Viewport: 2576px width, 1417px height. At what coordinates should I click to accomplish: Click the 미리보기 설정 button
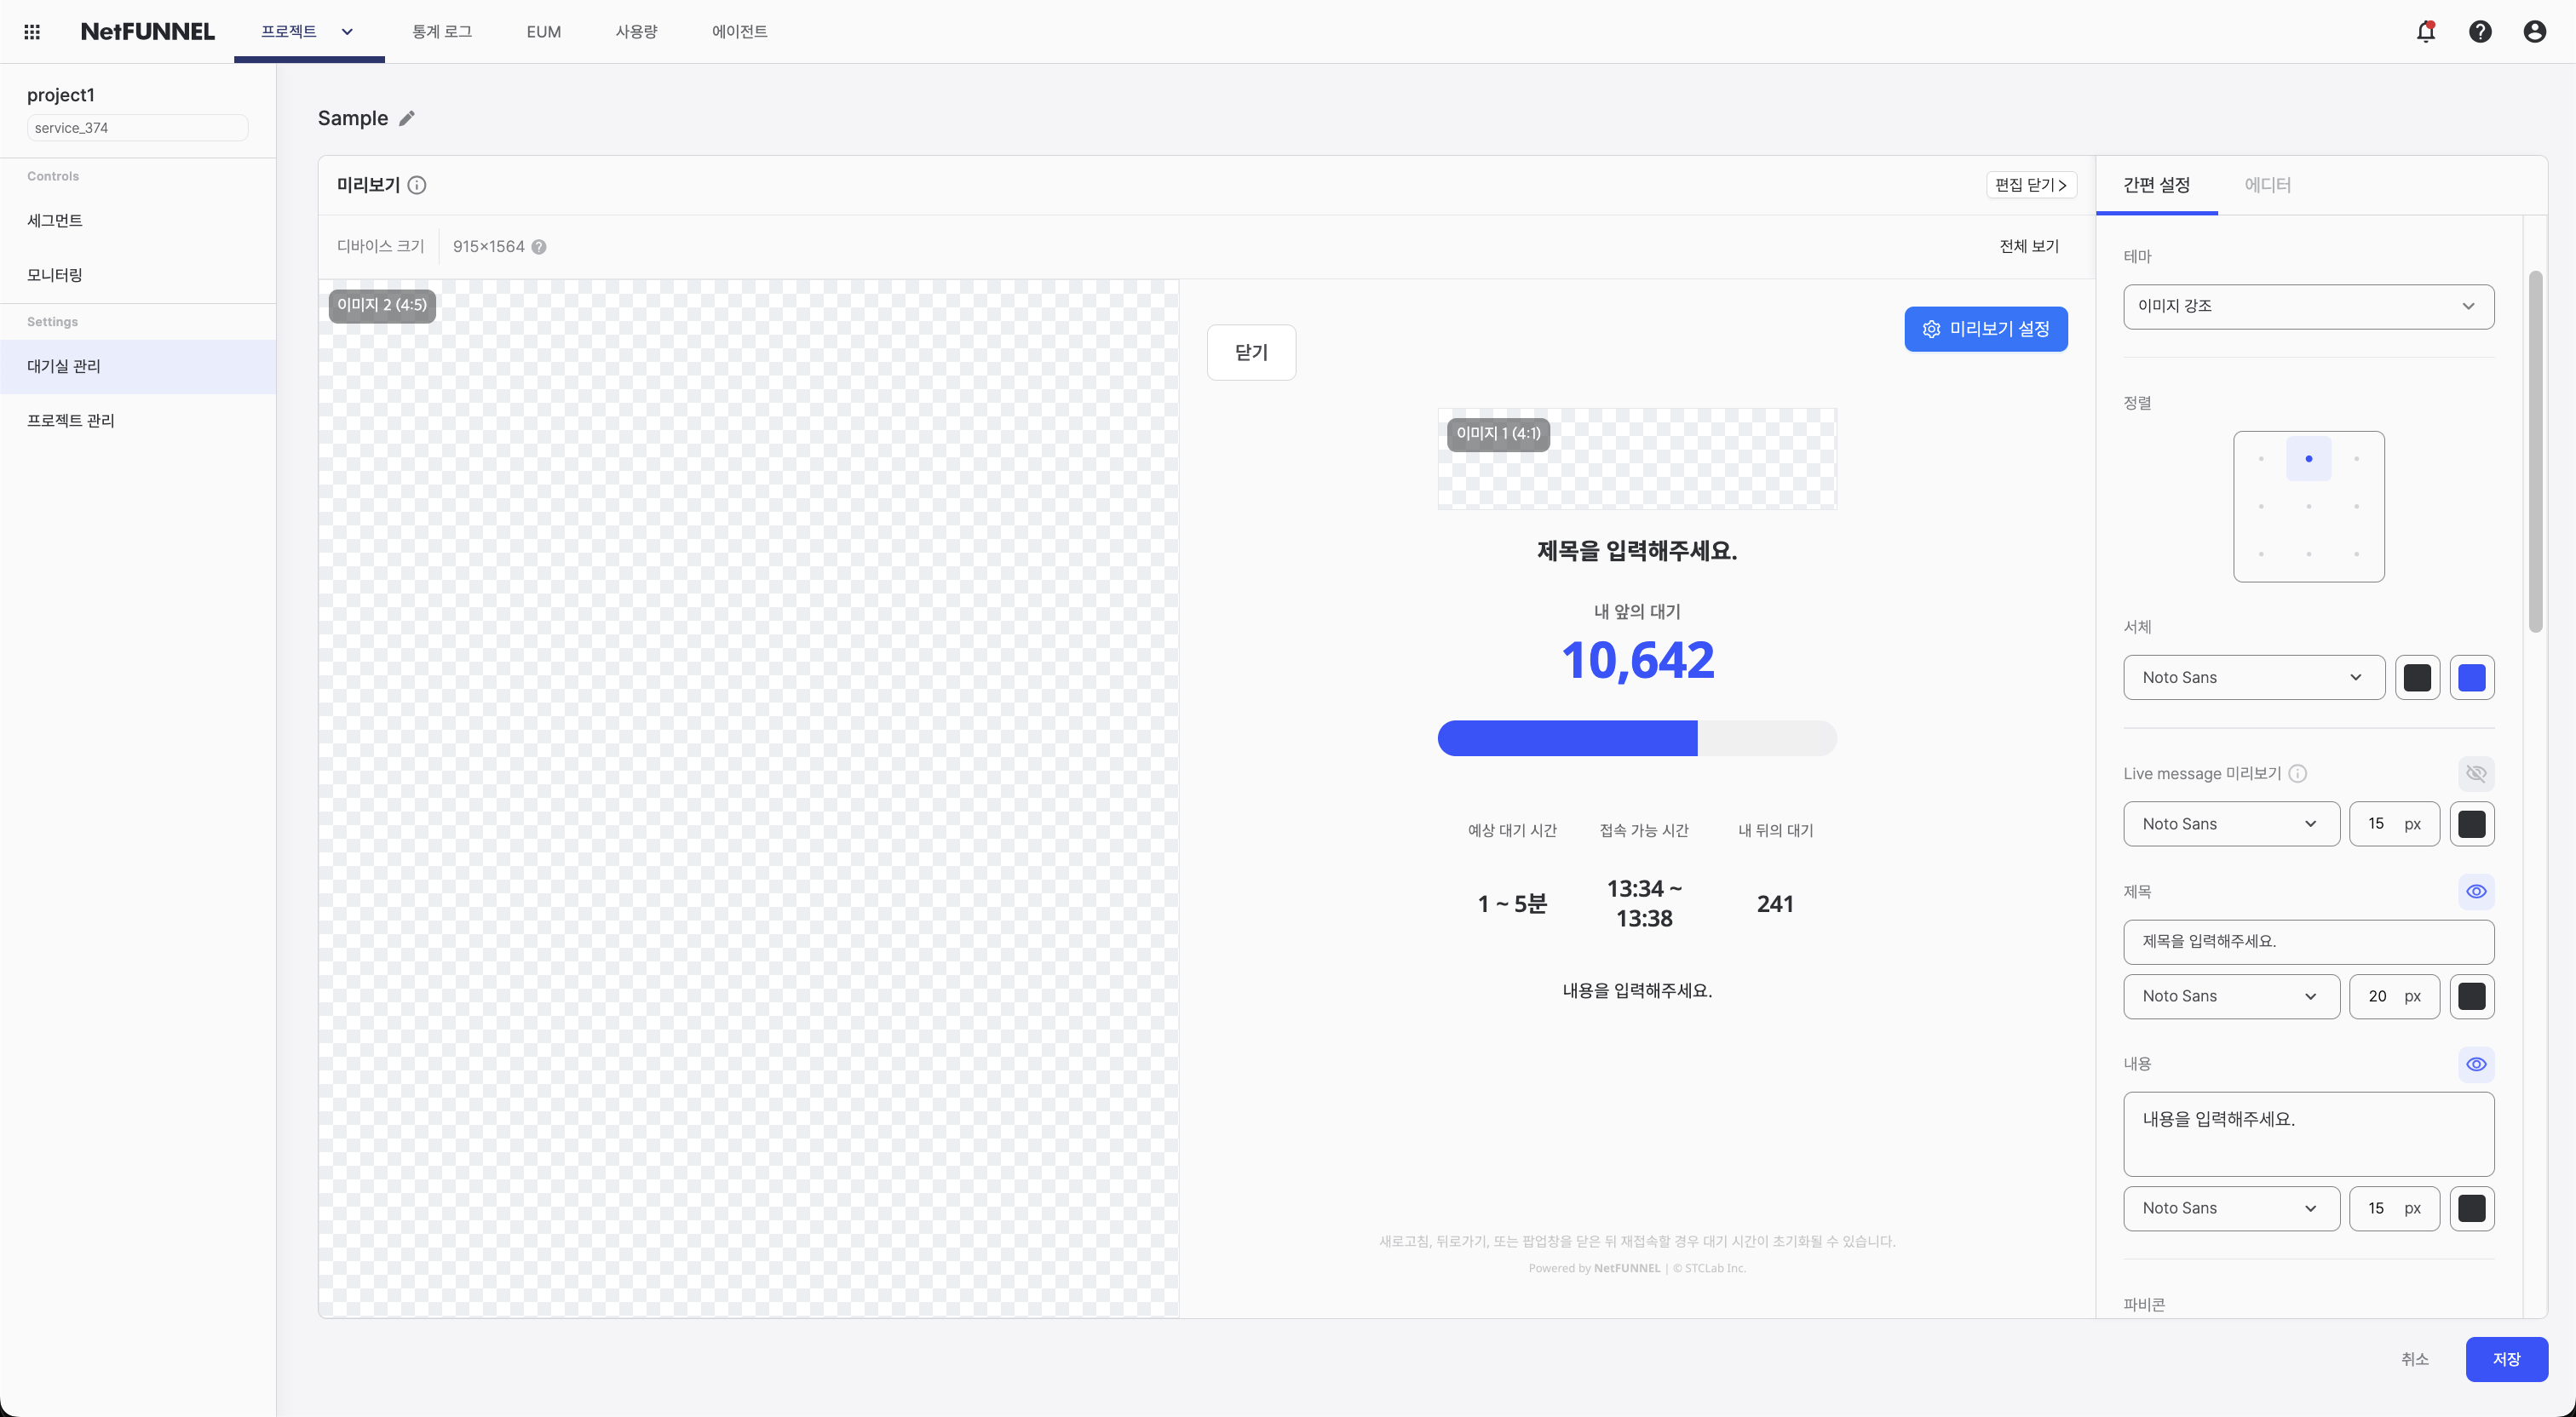coord(1985,329)
